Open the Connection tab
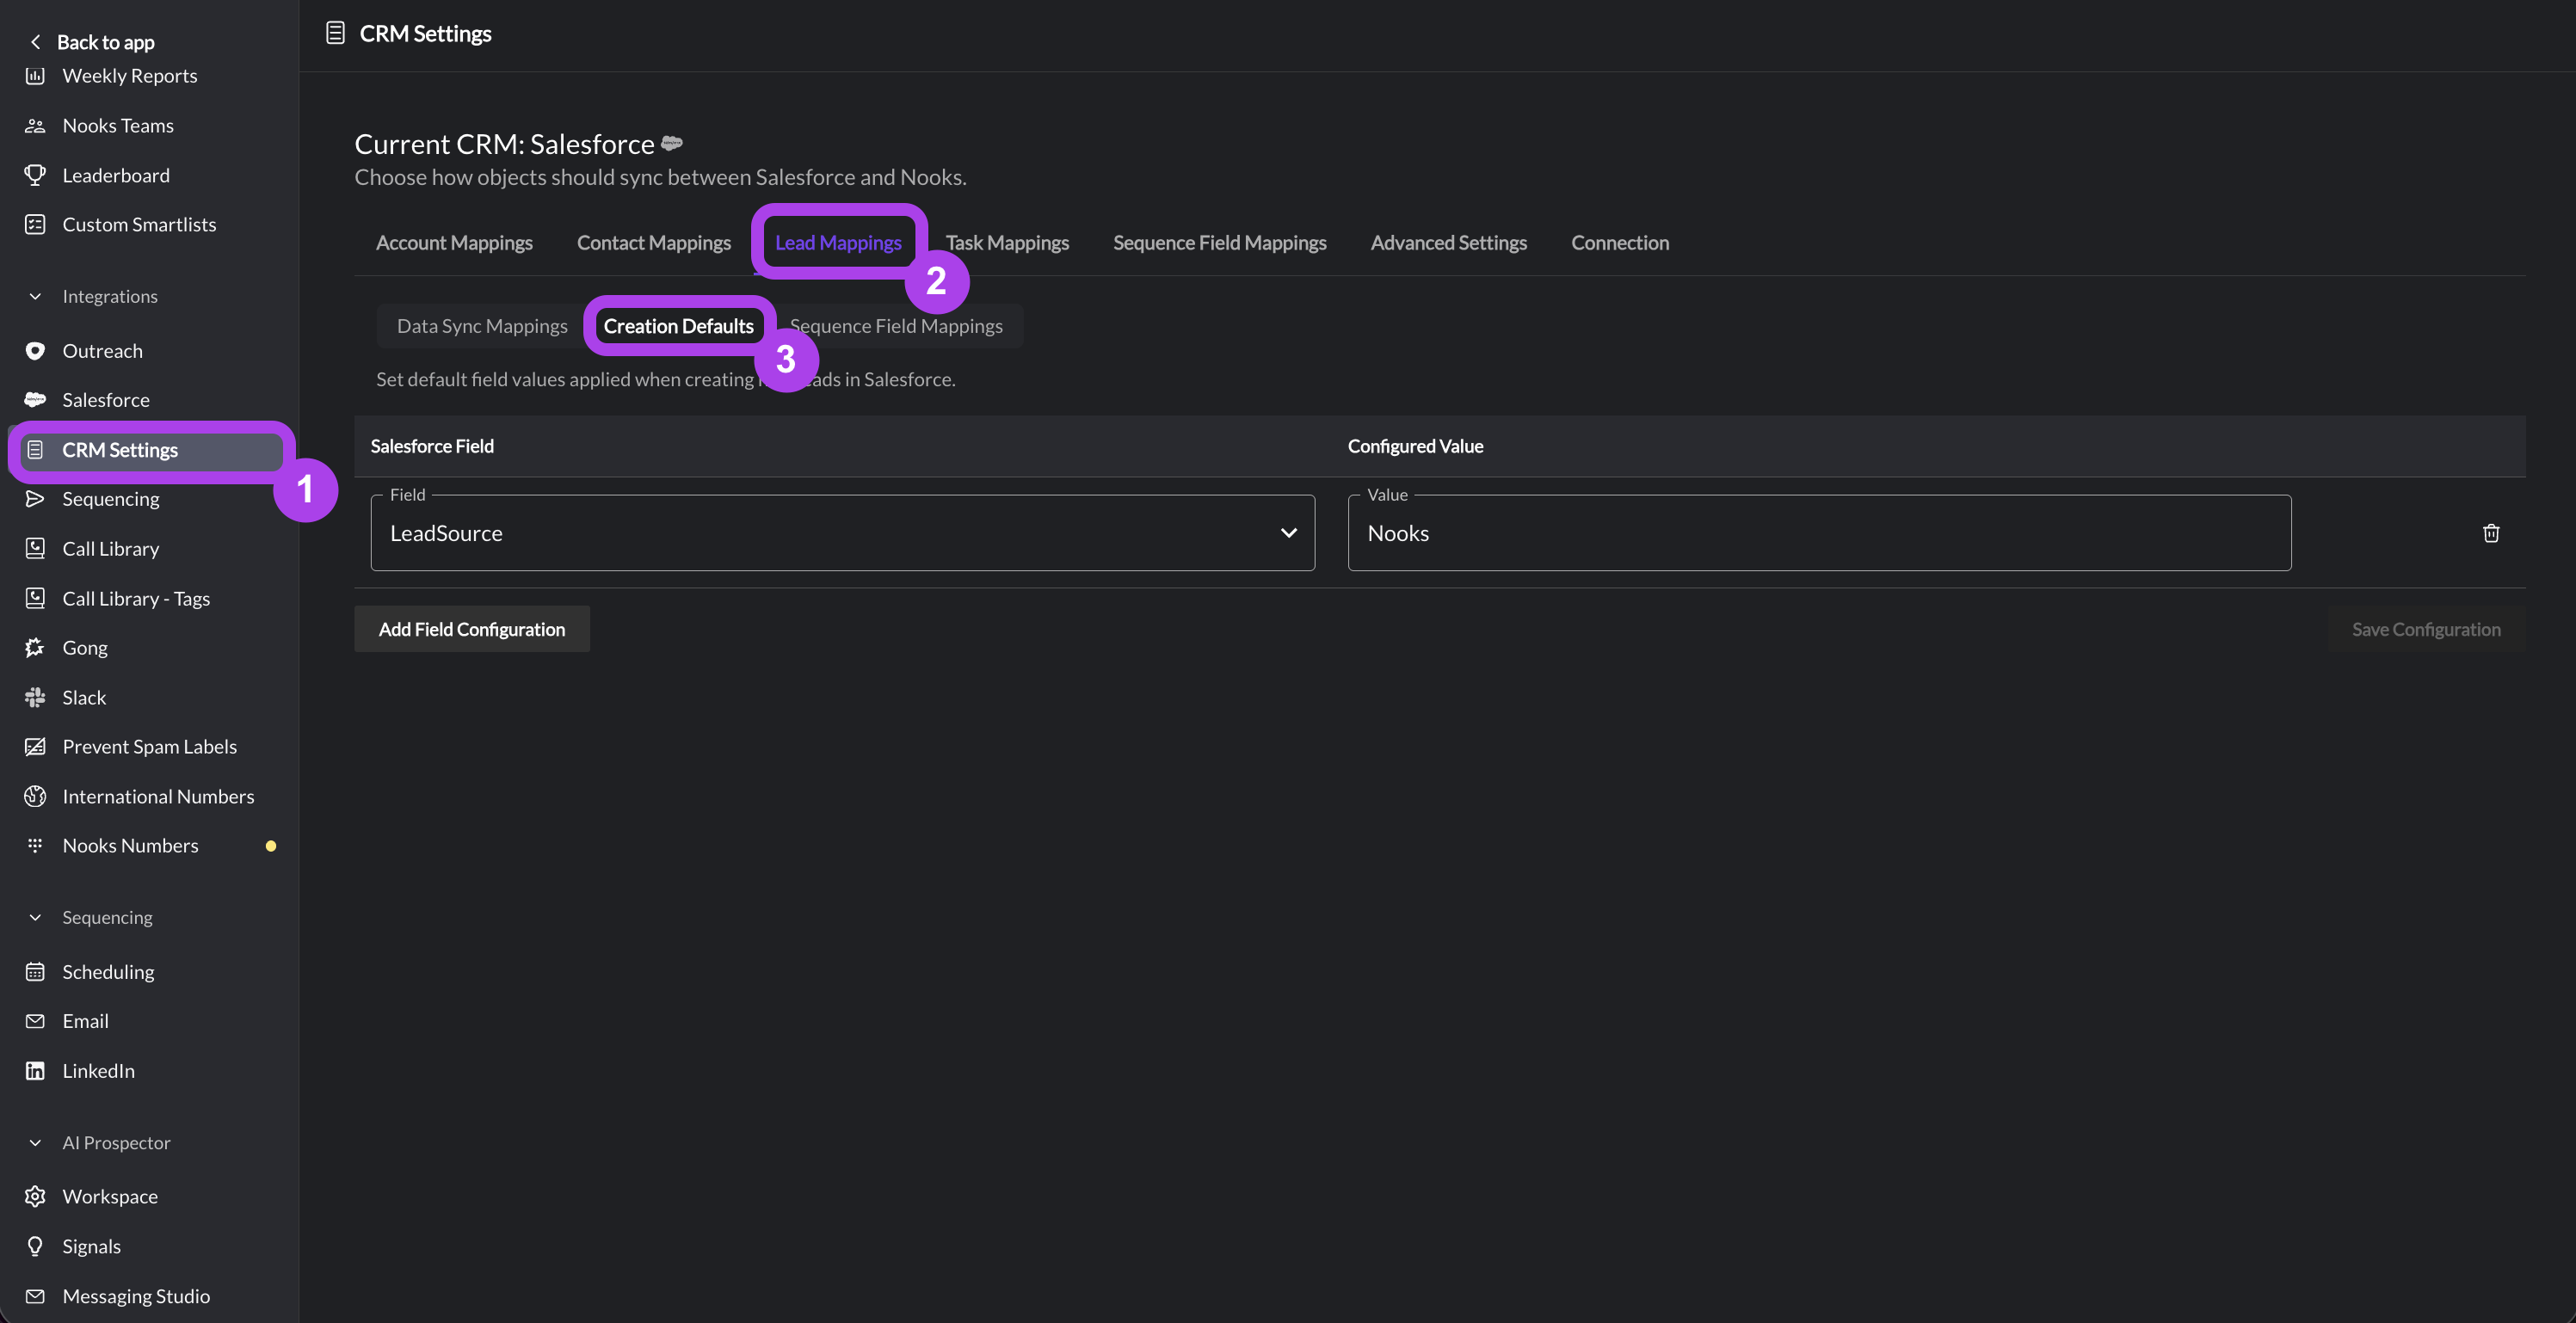 coord(1620,243)
